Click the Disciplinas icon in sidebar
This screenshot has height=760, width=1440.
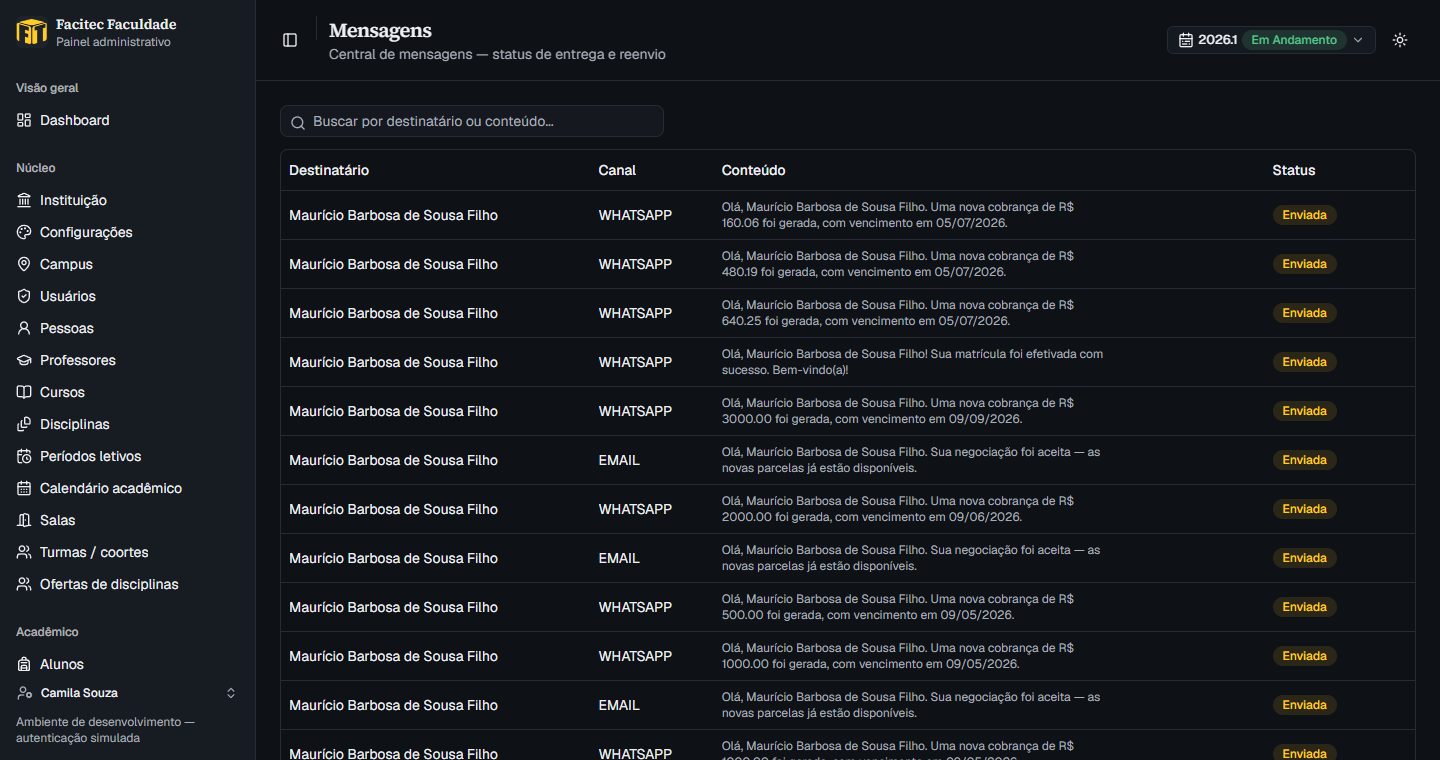[x=24, y=424]
